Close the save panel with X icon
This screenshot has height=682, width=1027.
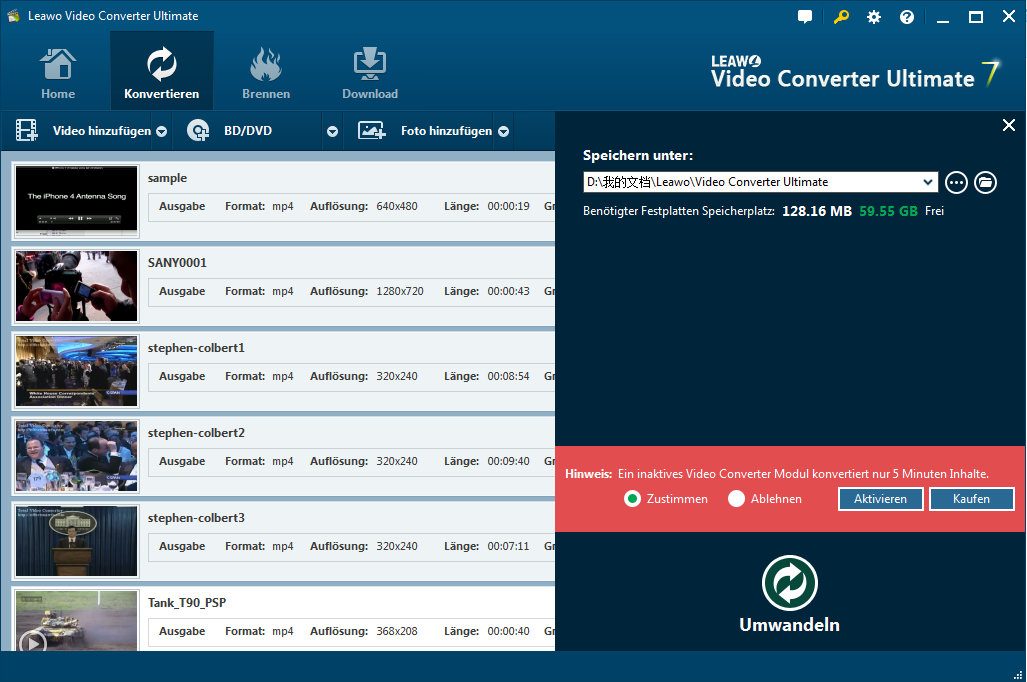click(x=1008, y=125)
